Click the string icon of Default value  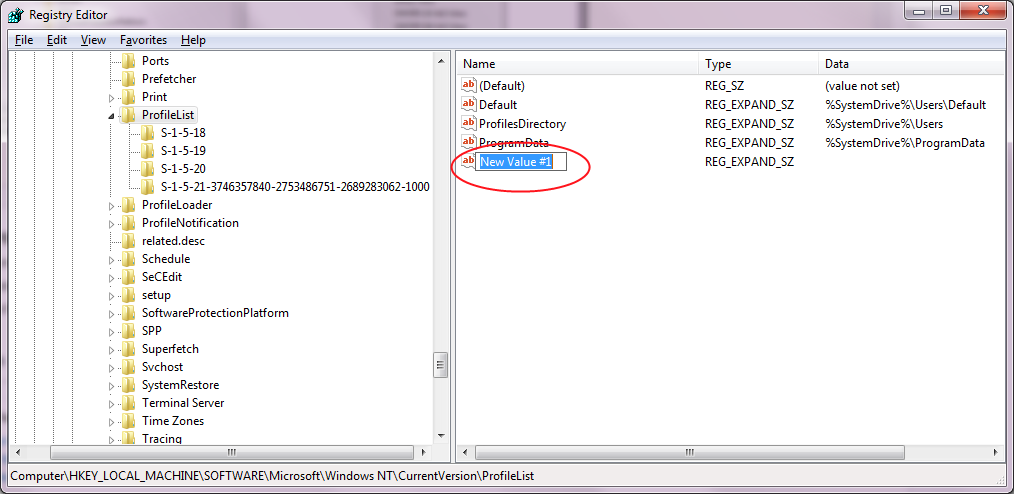468,104
